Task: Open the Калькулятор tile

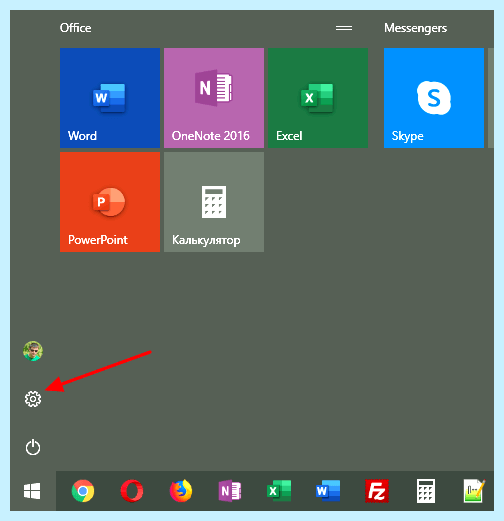Action: pyautogui.click(x=214, y=202)
